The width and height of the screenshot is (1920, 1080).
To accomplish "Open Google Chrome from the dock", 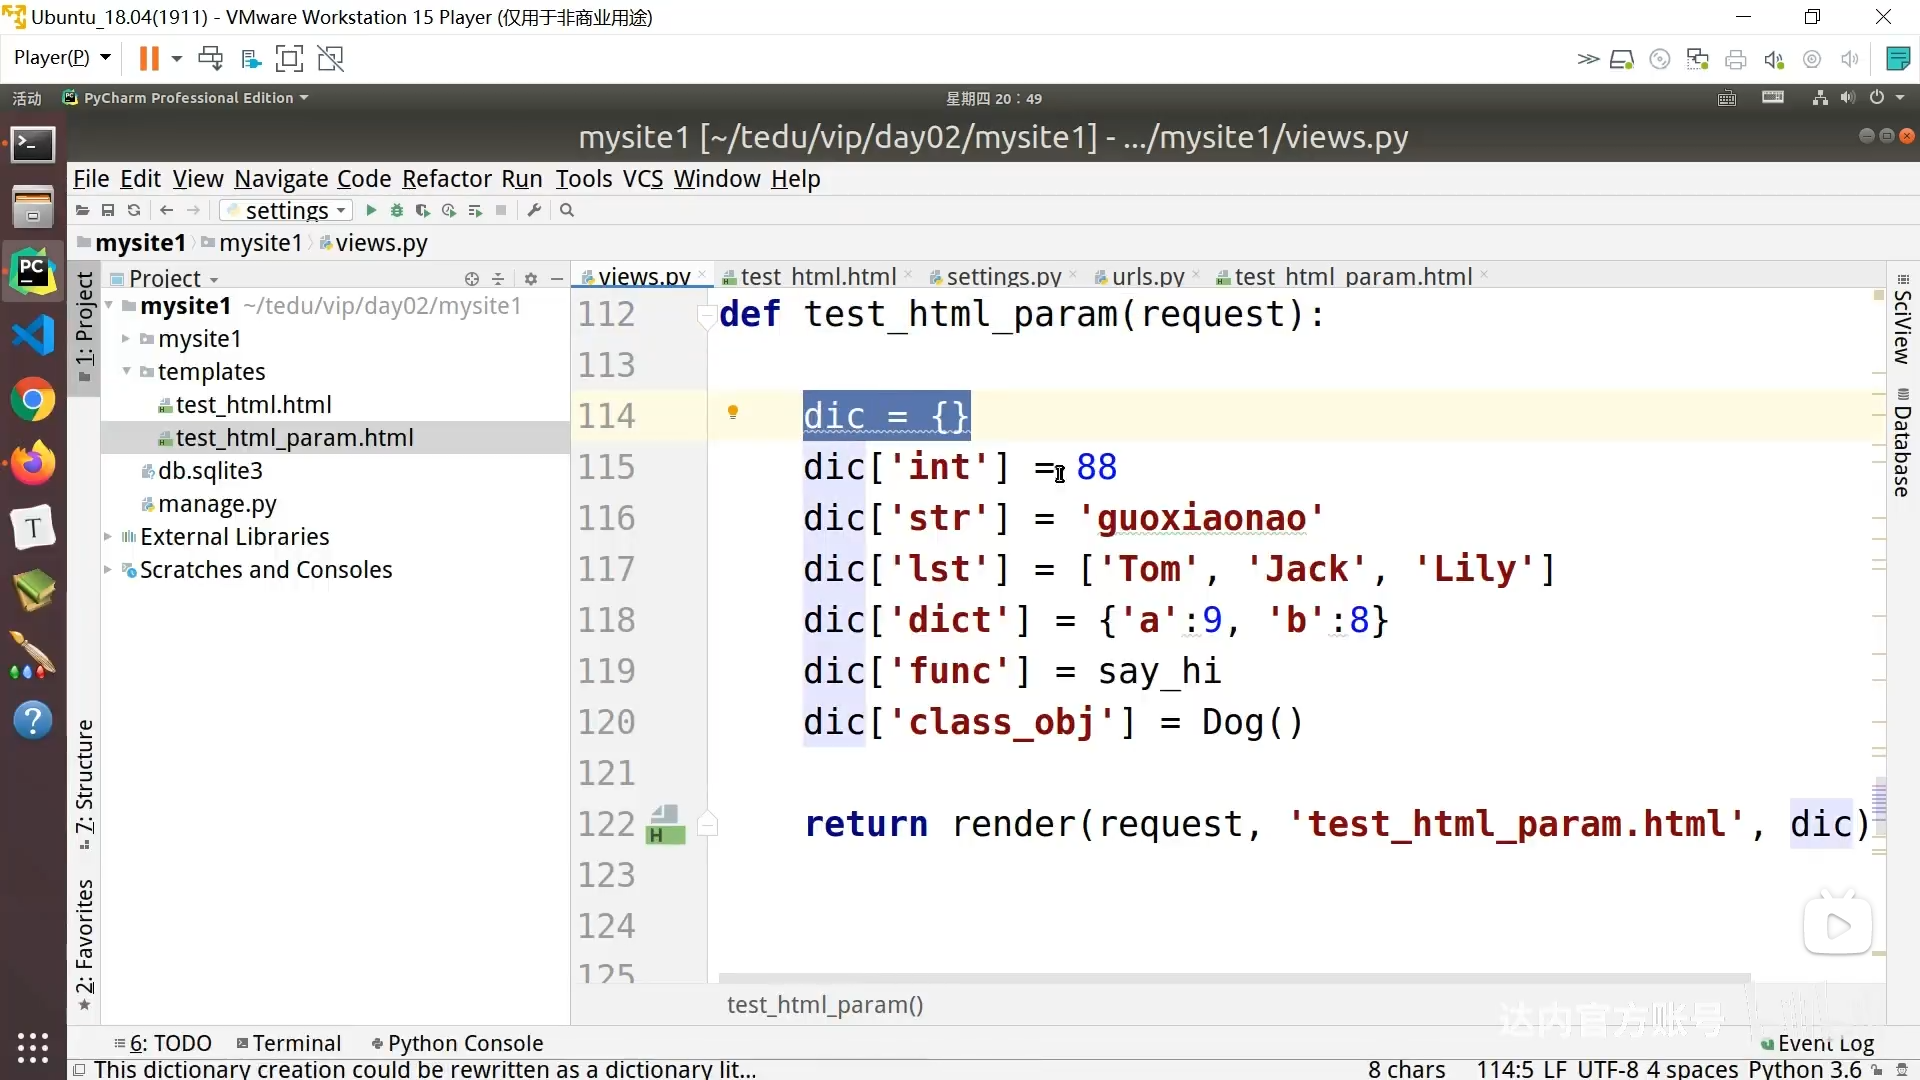I will click(x=33, y=400).
